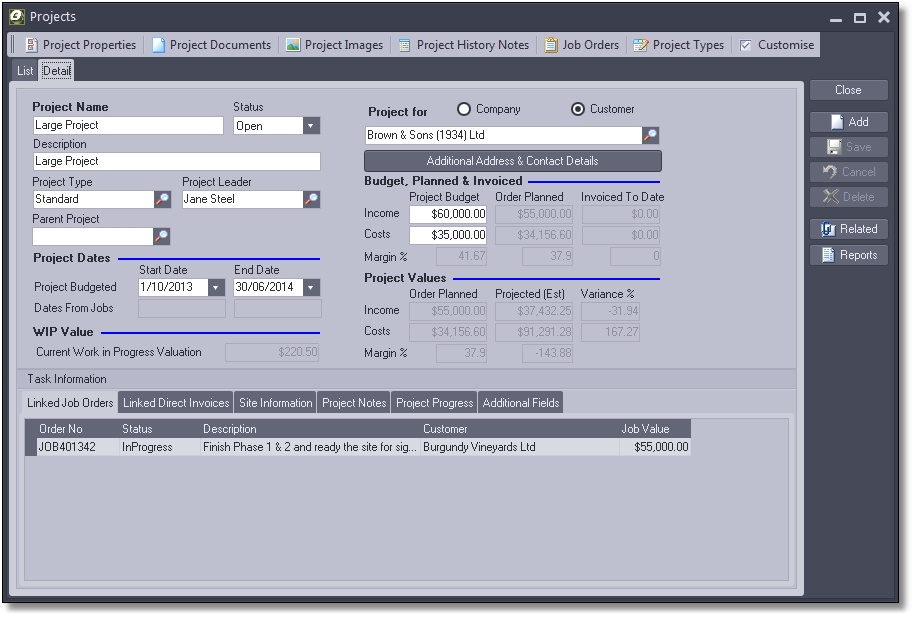Expand the Status dropdown
The height and width of the screenshot is (617, 913).
(x=311, y=126)
